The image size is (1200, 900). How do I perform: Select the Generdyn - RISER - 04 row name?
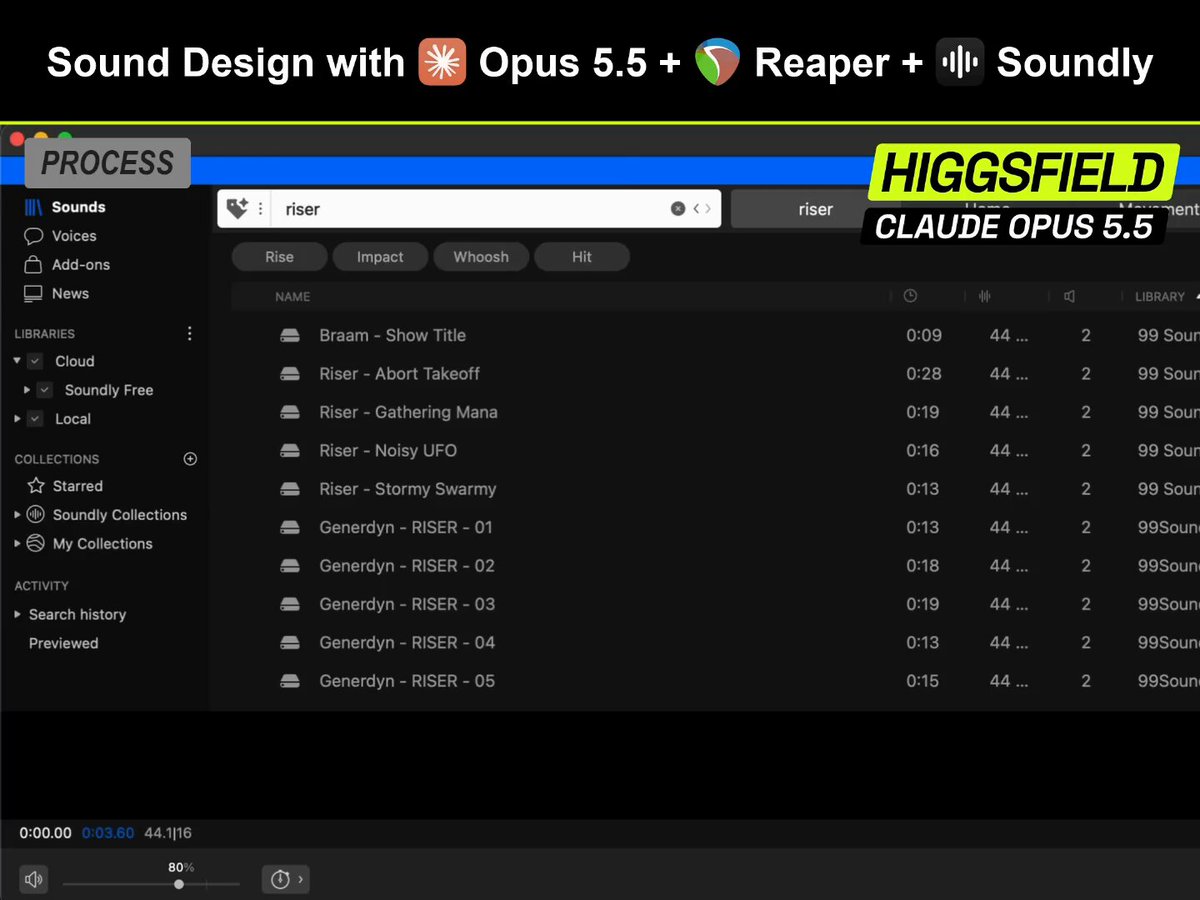point(407,643)
